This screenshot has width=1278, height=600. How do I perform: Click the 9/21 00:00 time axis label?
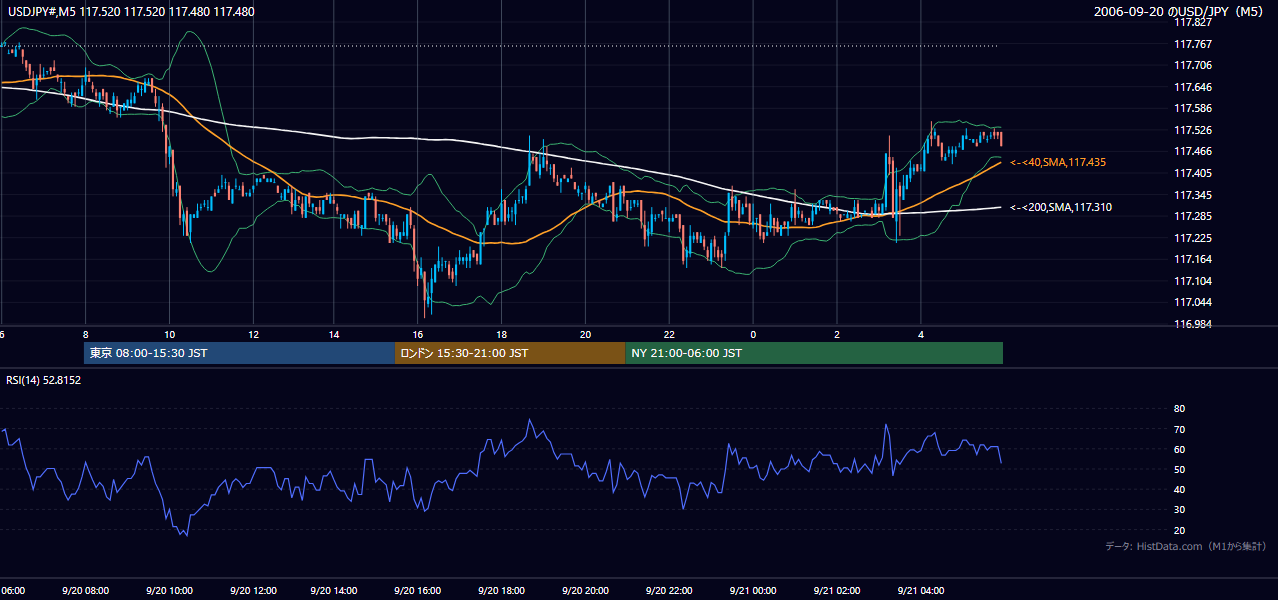(x=752, y=590)
